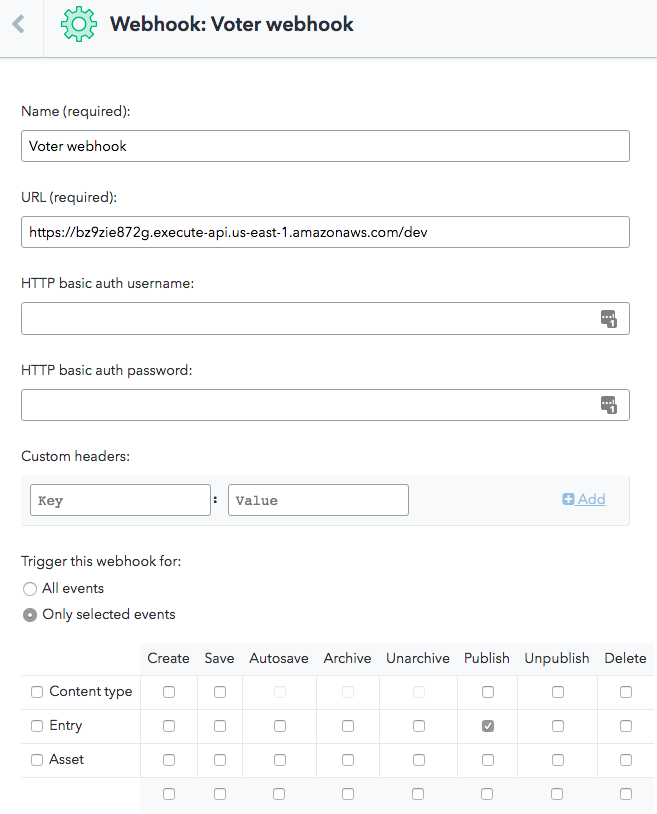Check the Entry row select-all checkbox

pyautogui.click(x=37, y=726)
